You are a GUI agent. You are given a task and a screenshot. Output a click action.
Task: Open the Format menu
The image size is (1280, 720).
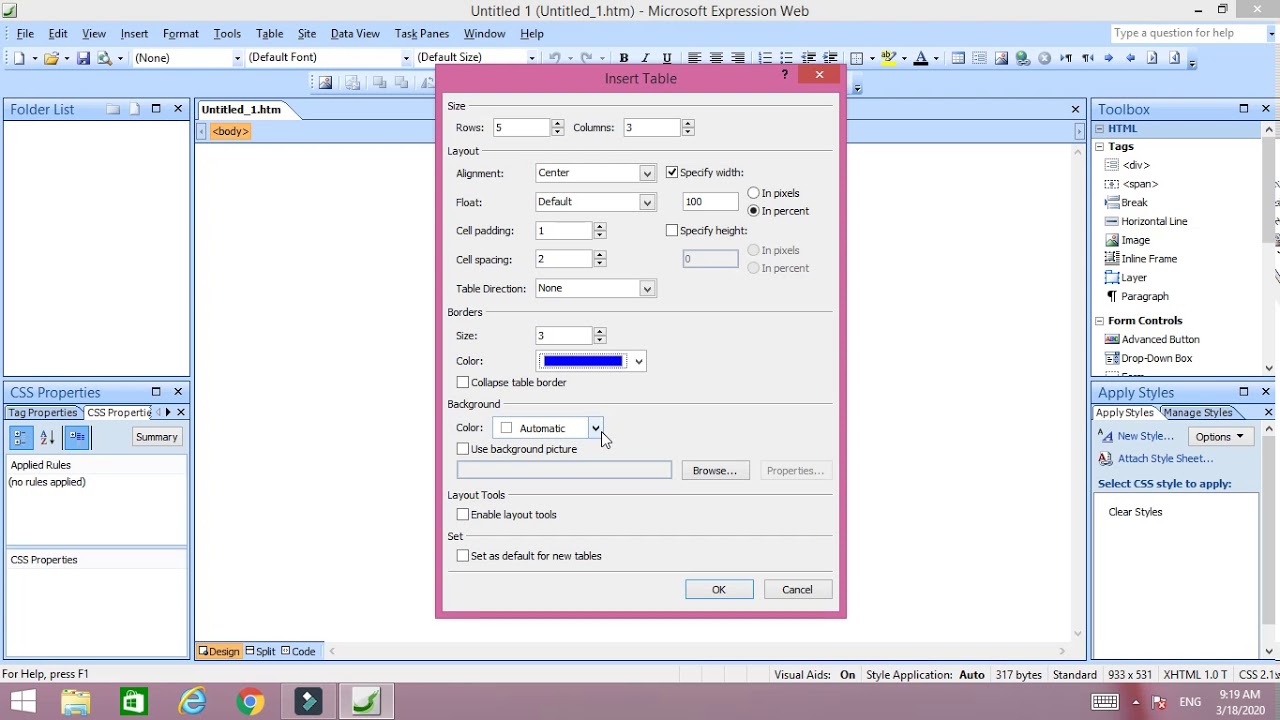(181, 34)
